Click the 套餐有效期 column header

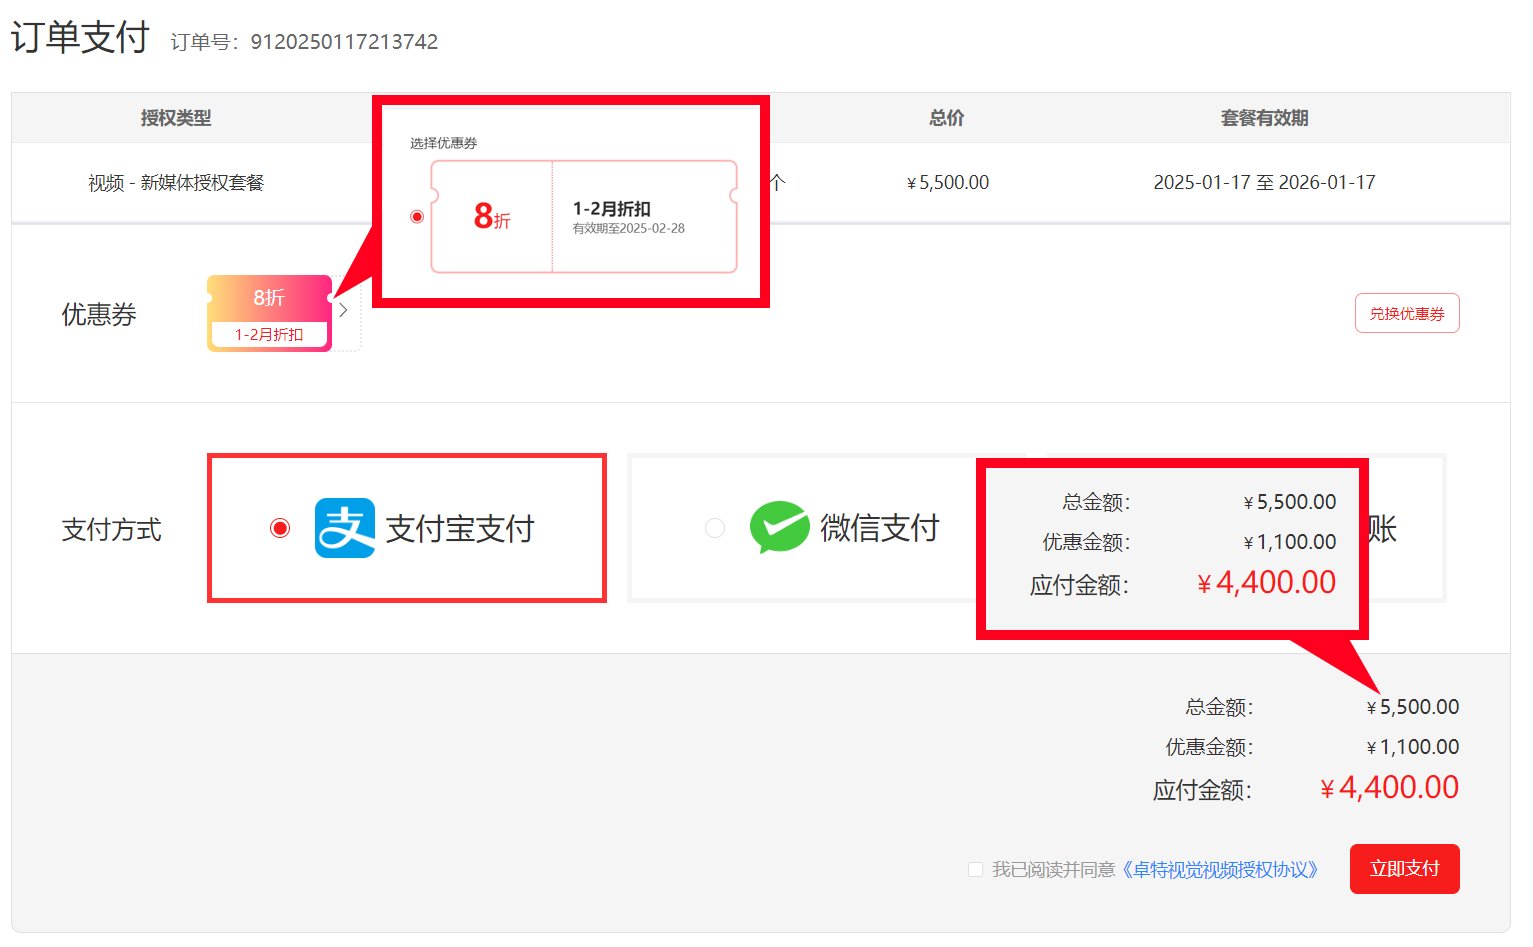[1265, 118]
